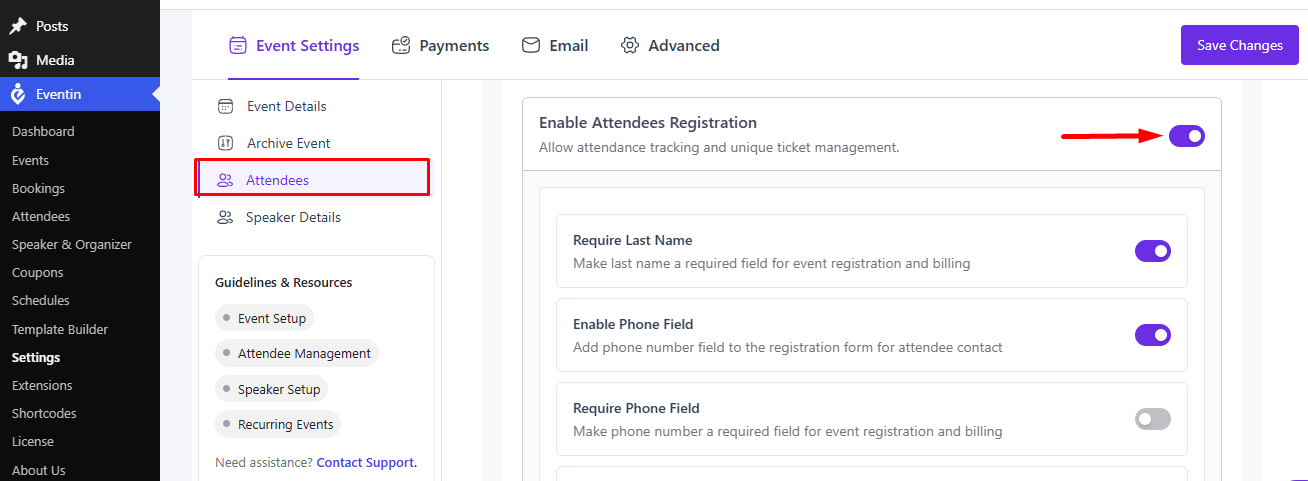Enable the Require Phone Field toggle
The width and height of the screenshot is (1308, 481).
1153,419
